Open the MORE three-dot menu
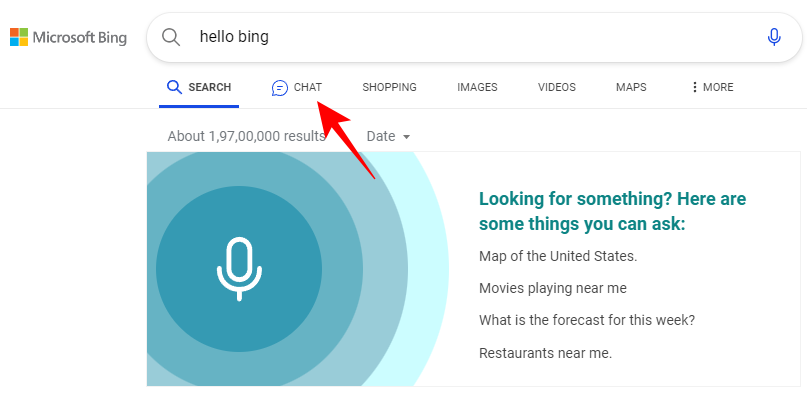 [x=712, y=88]
